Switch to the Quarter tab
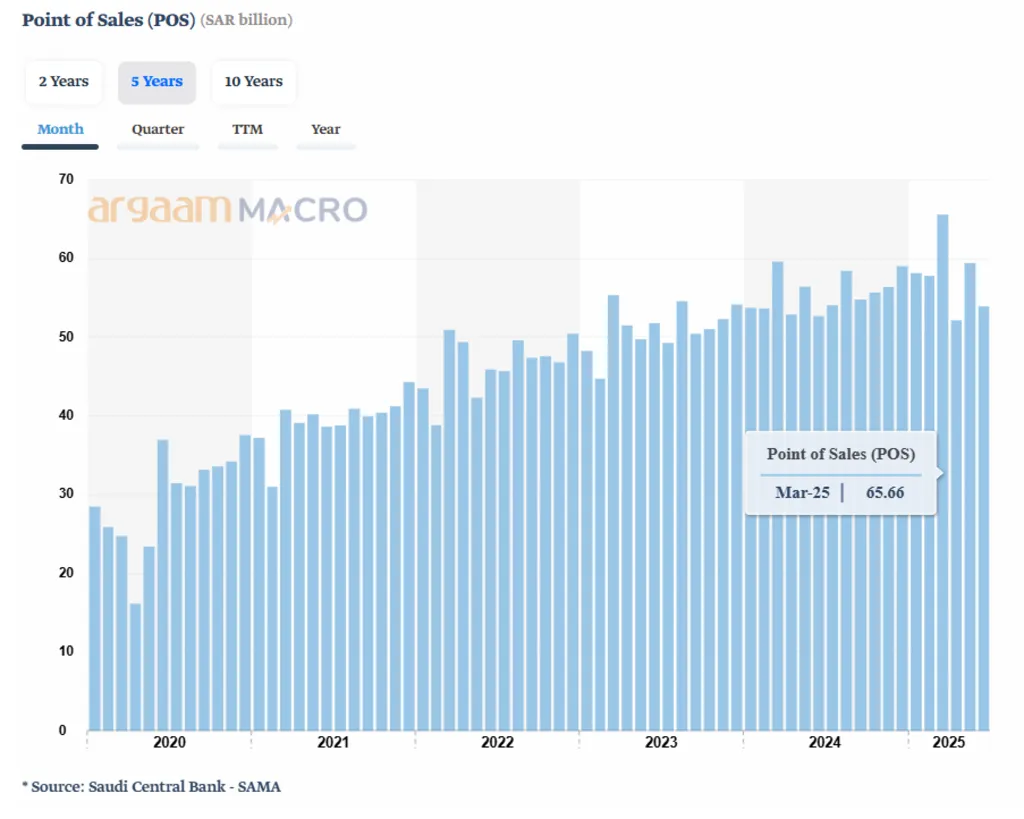Image resolution: width=1024 pixels, height=819 pixels. pyautogui.click(x=158, y=129)
